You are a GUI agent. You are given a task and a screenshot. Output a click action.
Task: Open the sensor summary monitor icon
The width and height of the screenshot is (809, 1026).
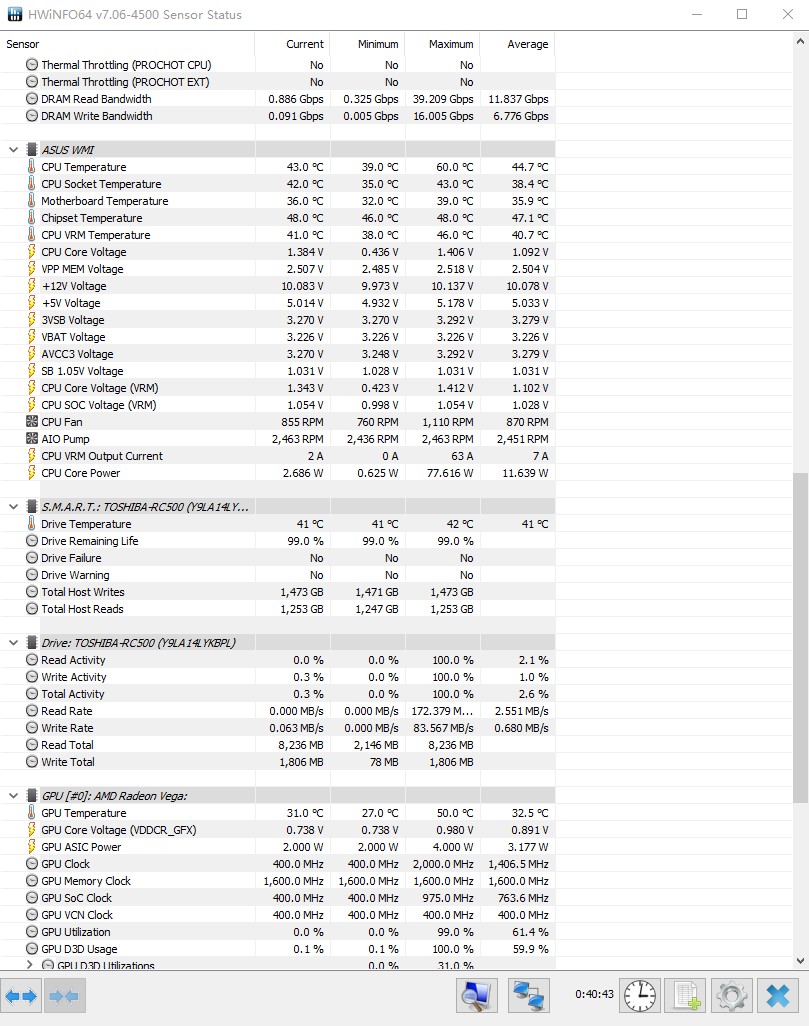(x=476, y=996)
